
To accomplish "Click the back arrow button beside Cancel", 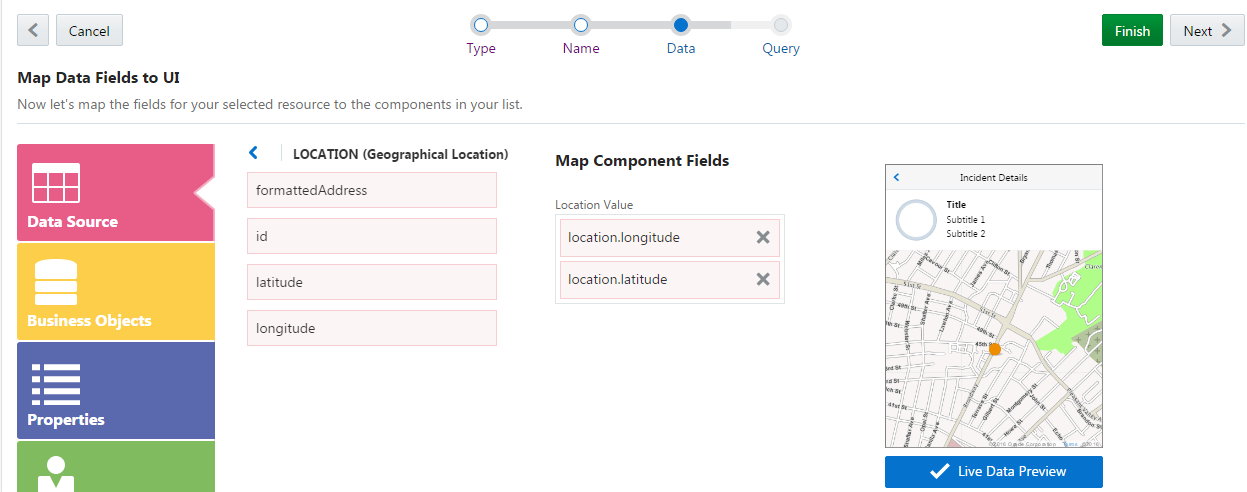I will pyautogui.click(x=33, y=31).
